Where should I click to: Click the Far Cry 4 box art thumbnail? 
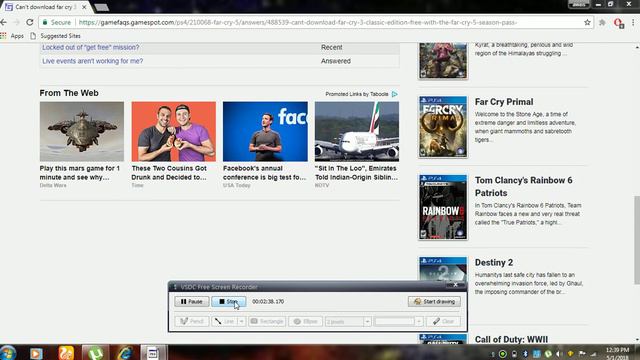pos(443,61)
